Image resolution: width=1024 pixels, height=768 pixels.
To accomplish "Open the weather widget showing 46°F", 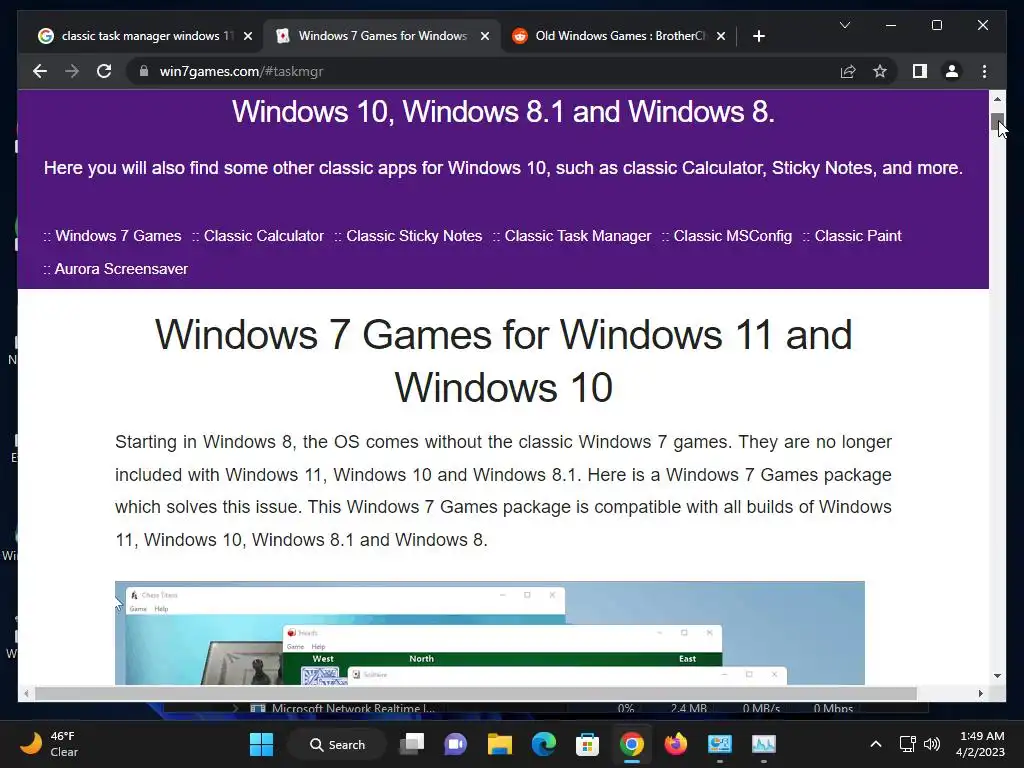I will tap(49, 744).
